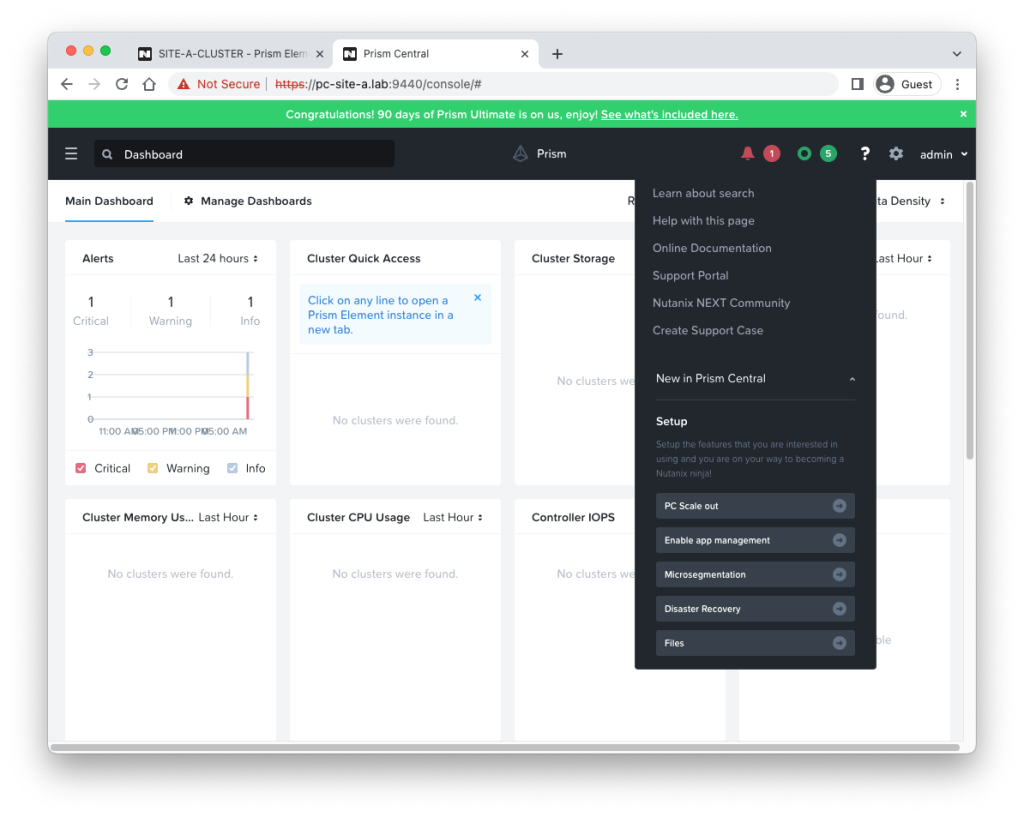Select Online Documentation from help menu
Image resolution: width=1024 pixels, height=817 pixels.
click(712, 248)
